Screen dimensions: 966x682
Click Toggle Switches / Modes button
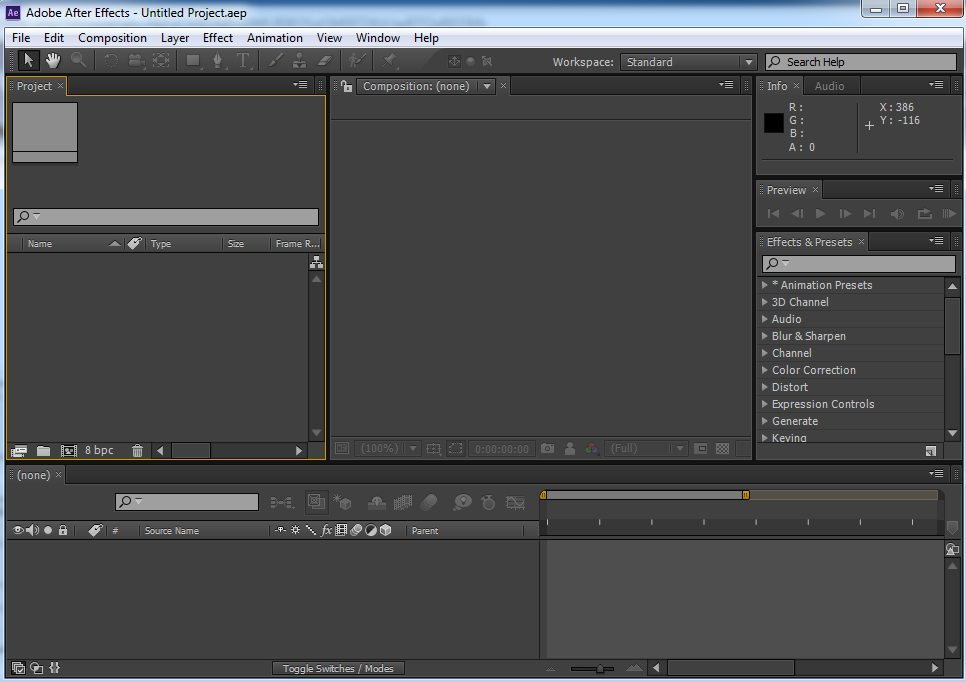coord(338,668)
